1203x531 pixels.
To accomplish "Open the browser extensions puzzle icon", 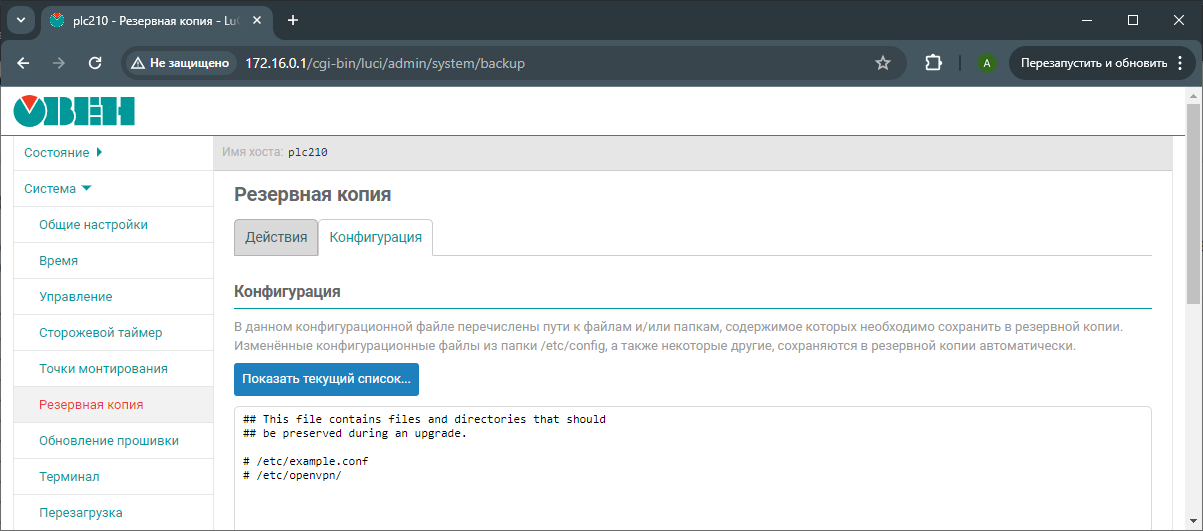I will tap(933, 63).
